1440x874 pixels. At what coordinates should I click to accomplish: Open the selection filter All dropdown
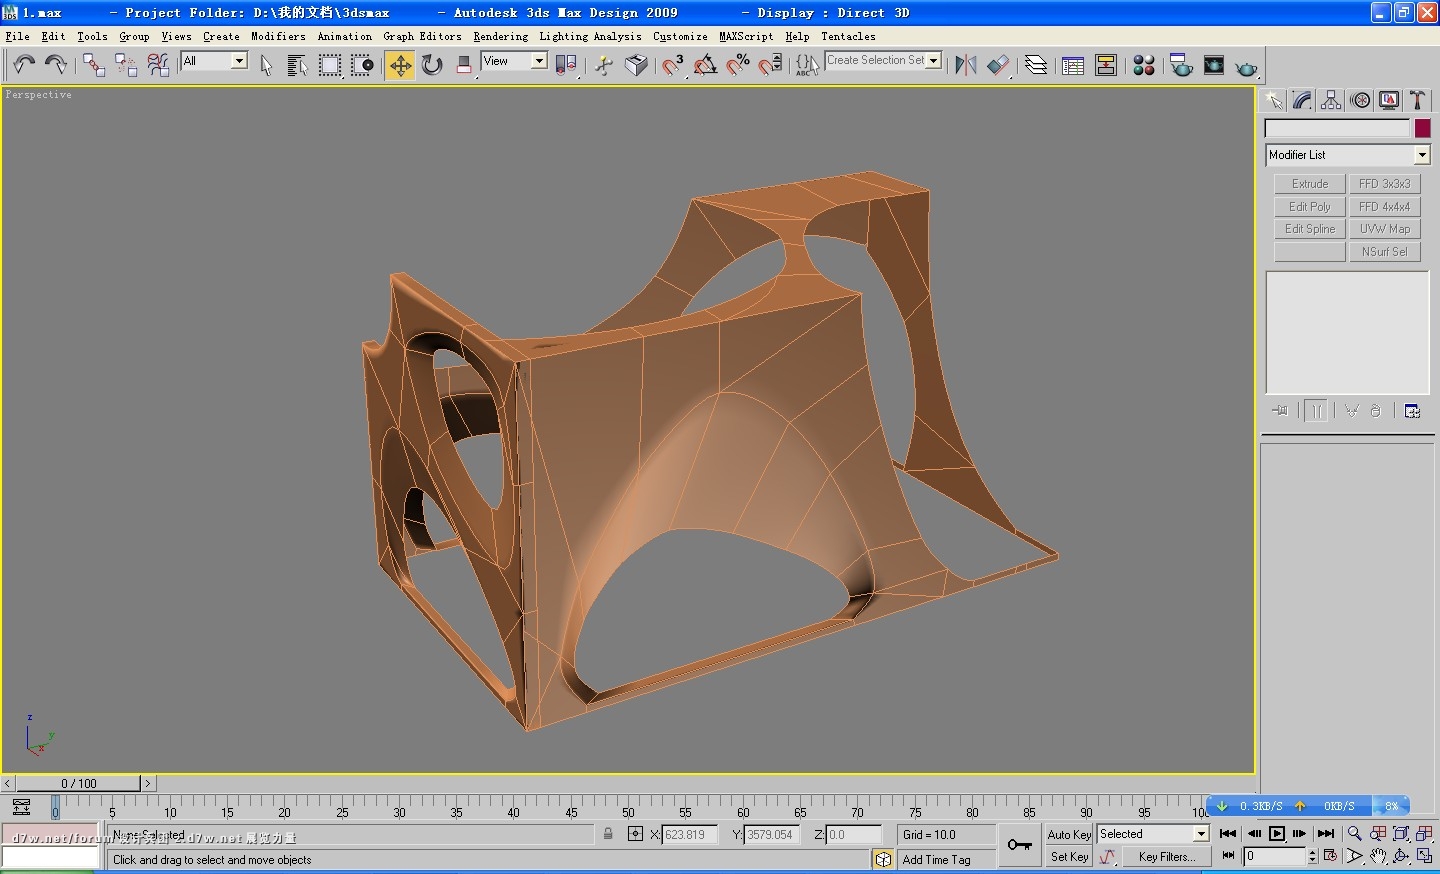[239, 61]
